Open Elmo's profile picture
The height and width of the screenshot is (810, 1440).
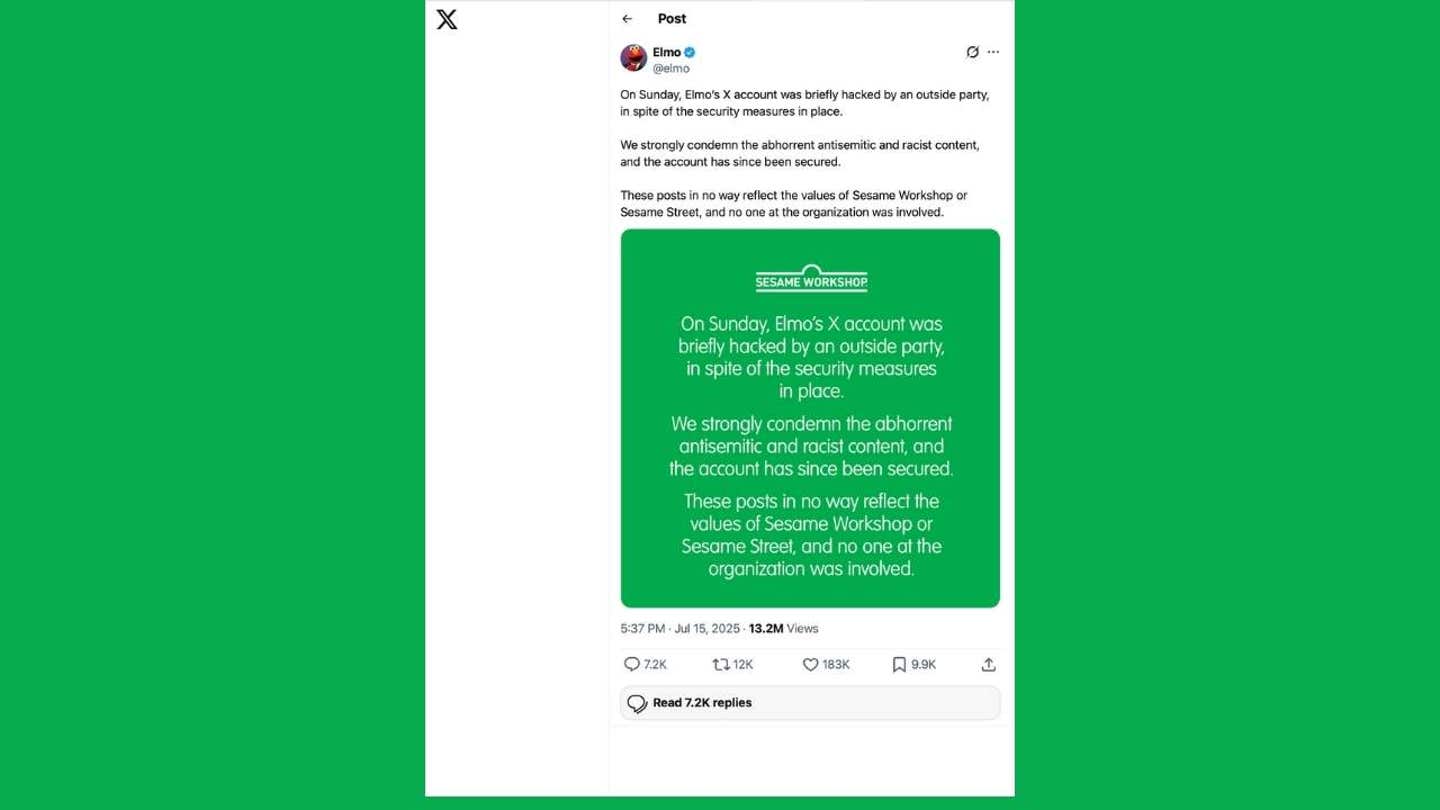[x=633, y=58]
